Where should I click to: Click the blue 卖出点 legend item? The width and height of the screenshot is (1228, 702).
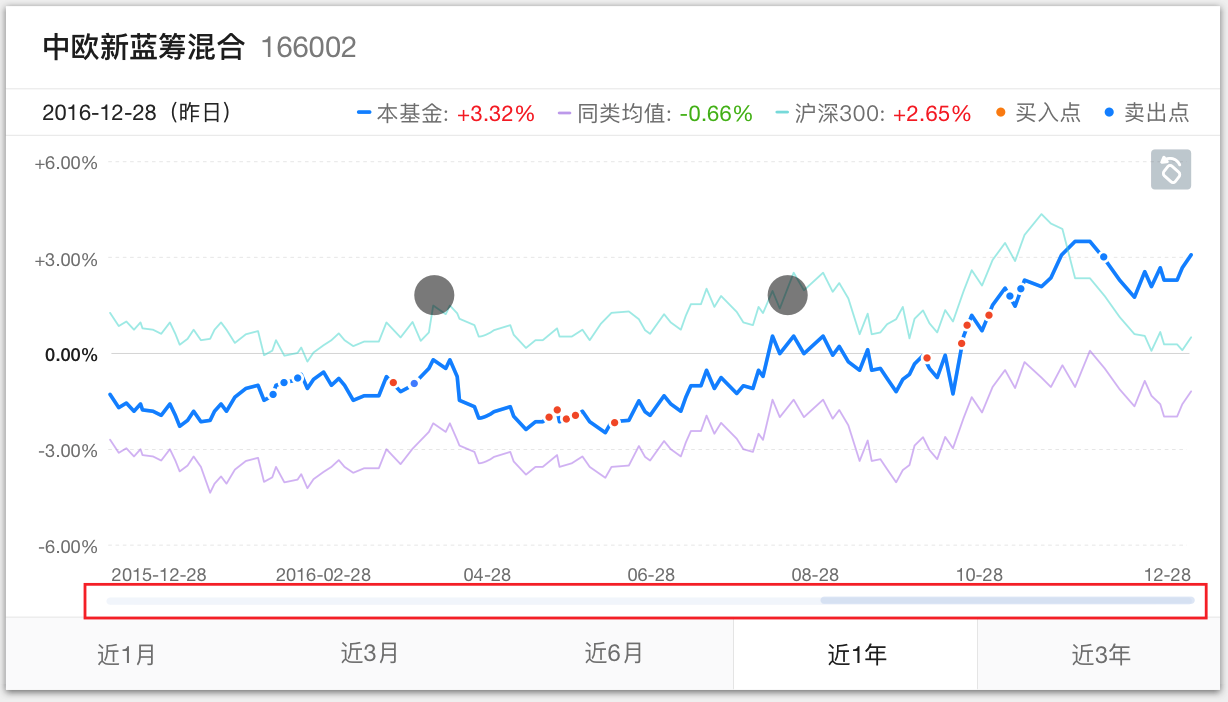[1148, 113]
